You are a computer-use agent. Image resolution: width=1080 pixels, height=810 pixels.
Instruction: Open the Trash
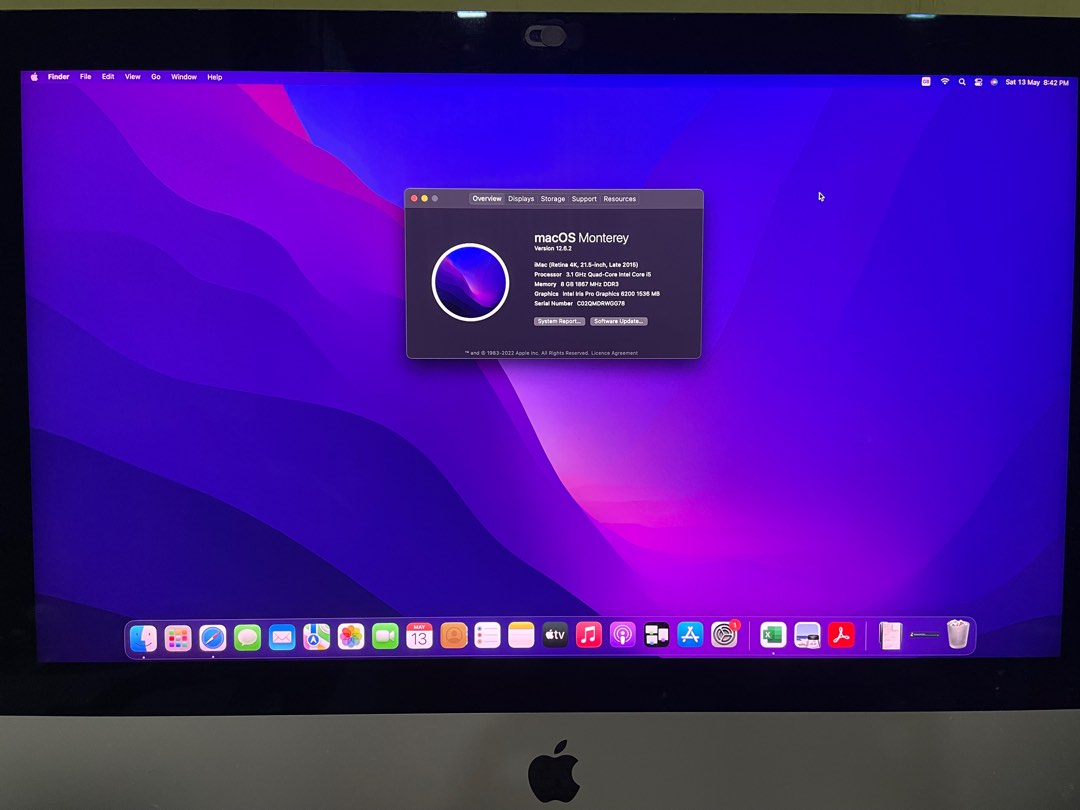(x=957, y=633)
